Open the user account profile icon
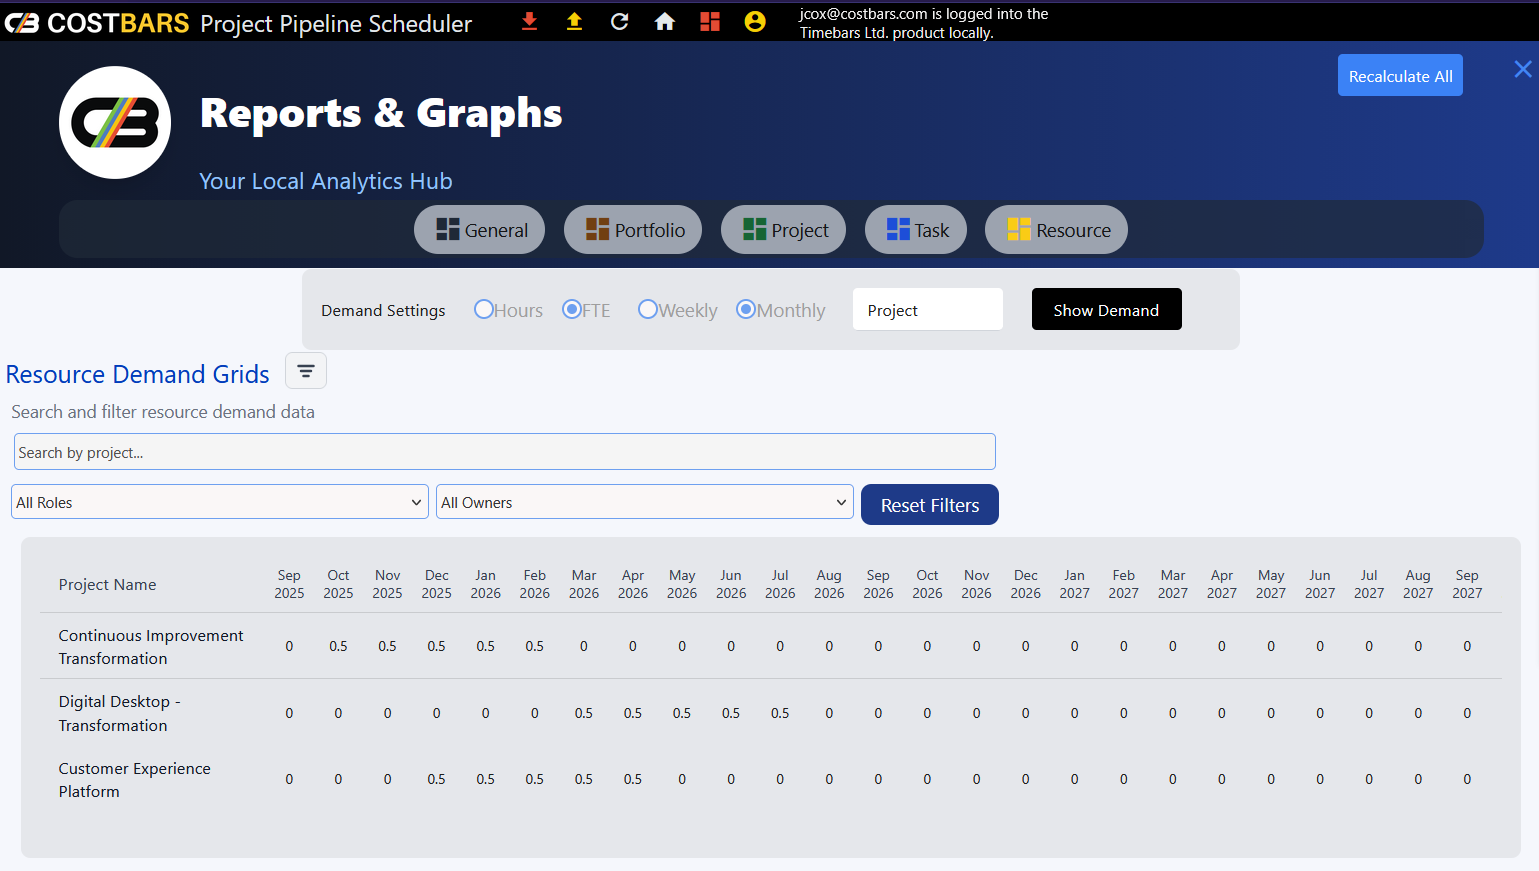1539x871 pixels. 755,21
